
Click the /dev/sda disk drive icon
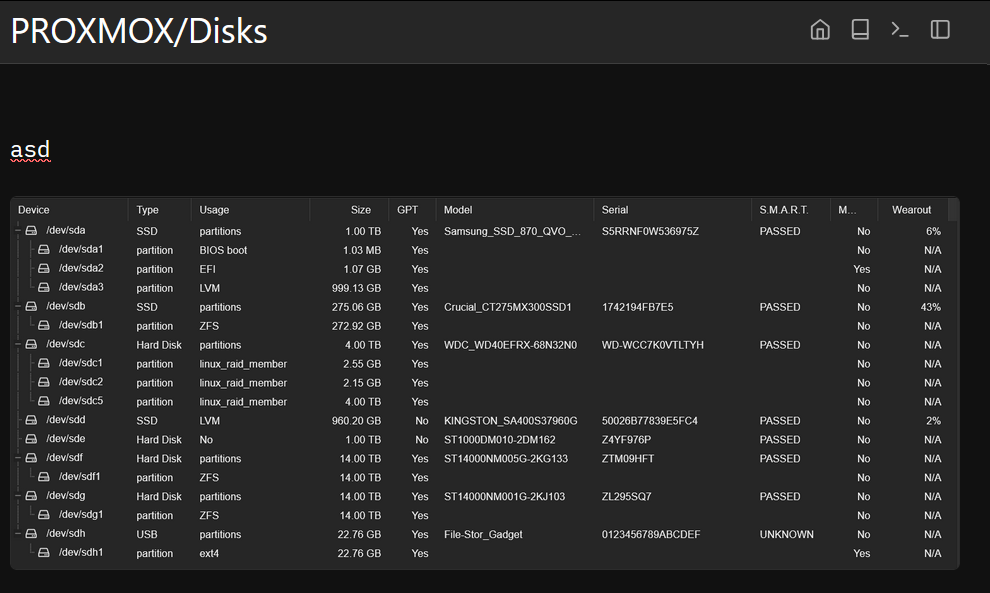click(31, 231)
